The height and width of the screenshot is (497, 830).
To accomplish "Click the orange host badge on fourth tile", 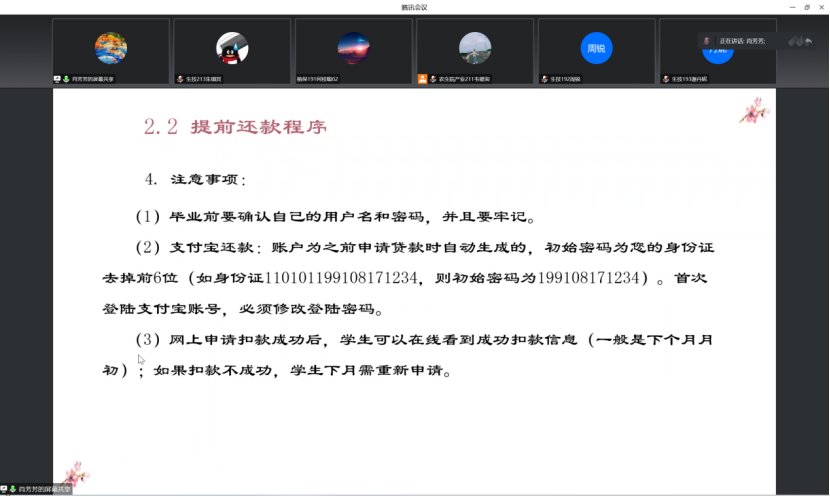I will pos(423,78).
